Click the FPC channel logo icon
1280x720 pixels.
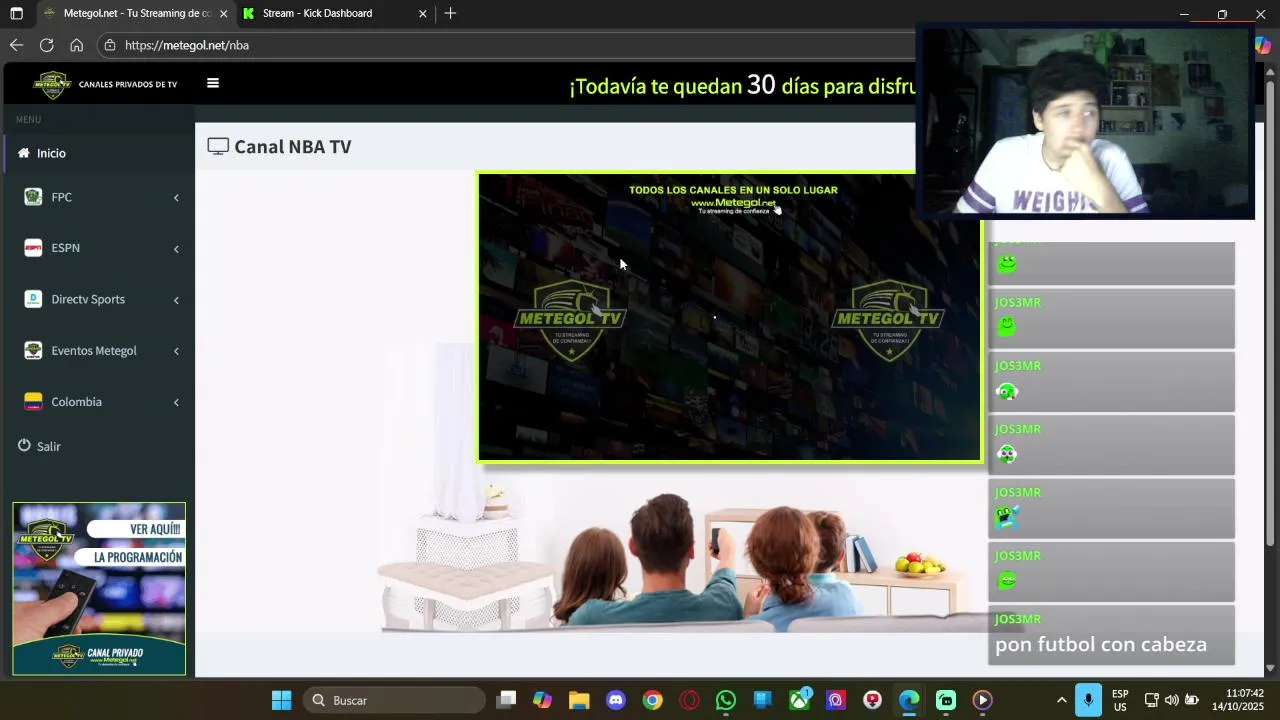[x=33, y=197]
